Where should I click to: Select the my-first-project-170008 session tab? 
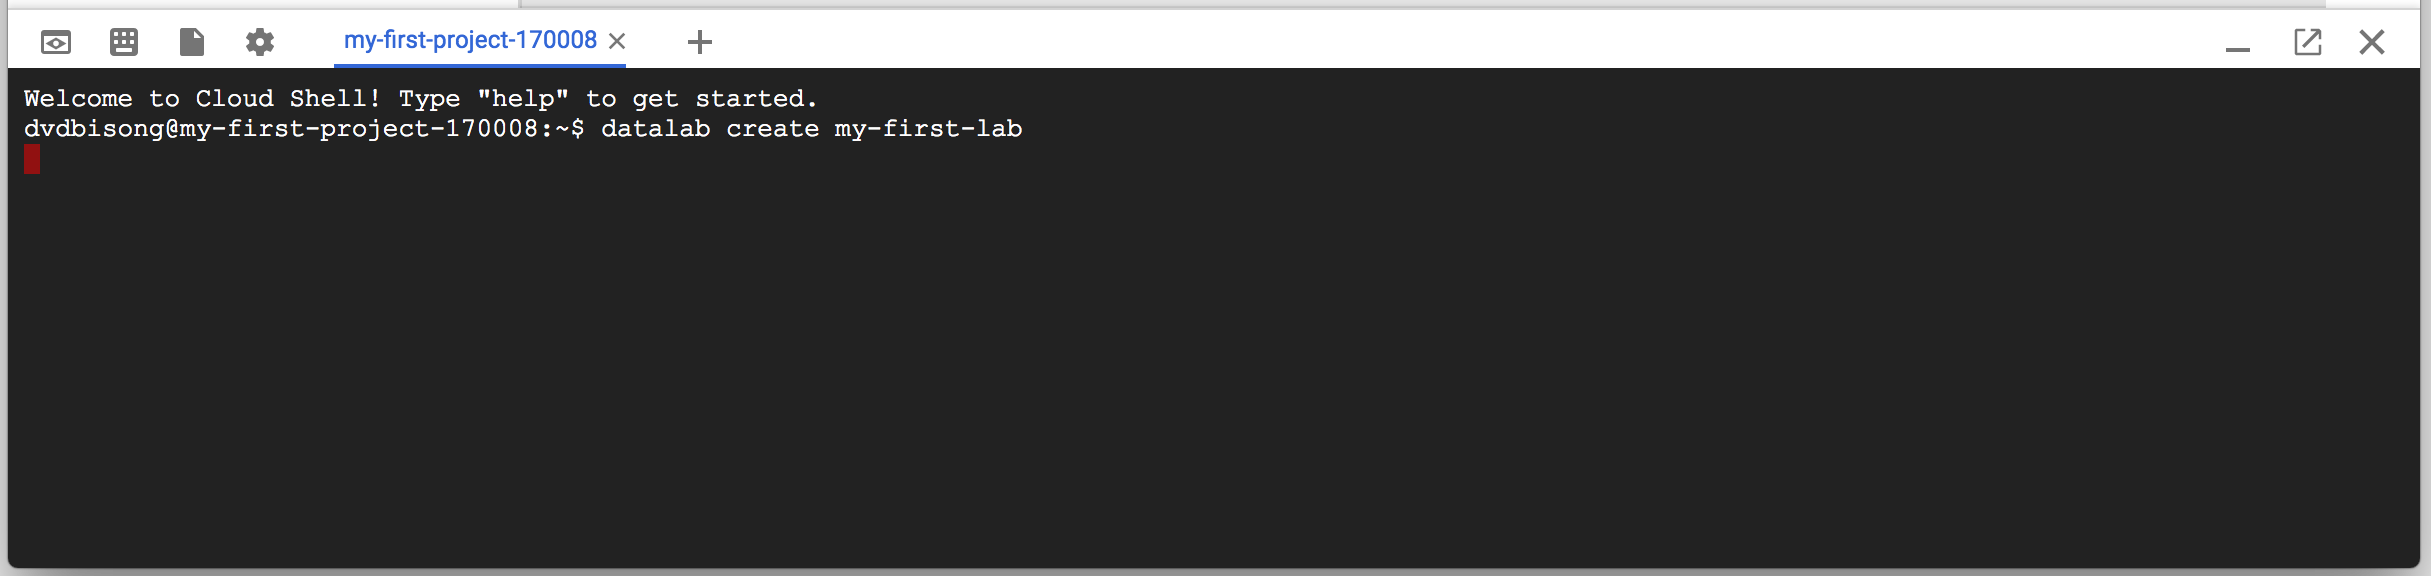click(x=469, y=40)
